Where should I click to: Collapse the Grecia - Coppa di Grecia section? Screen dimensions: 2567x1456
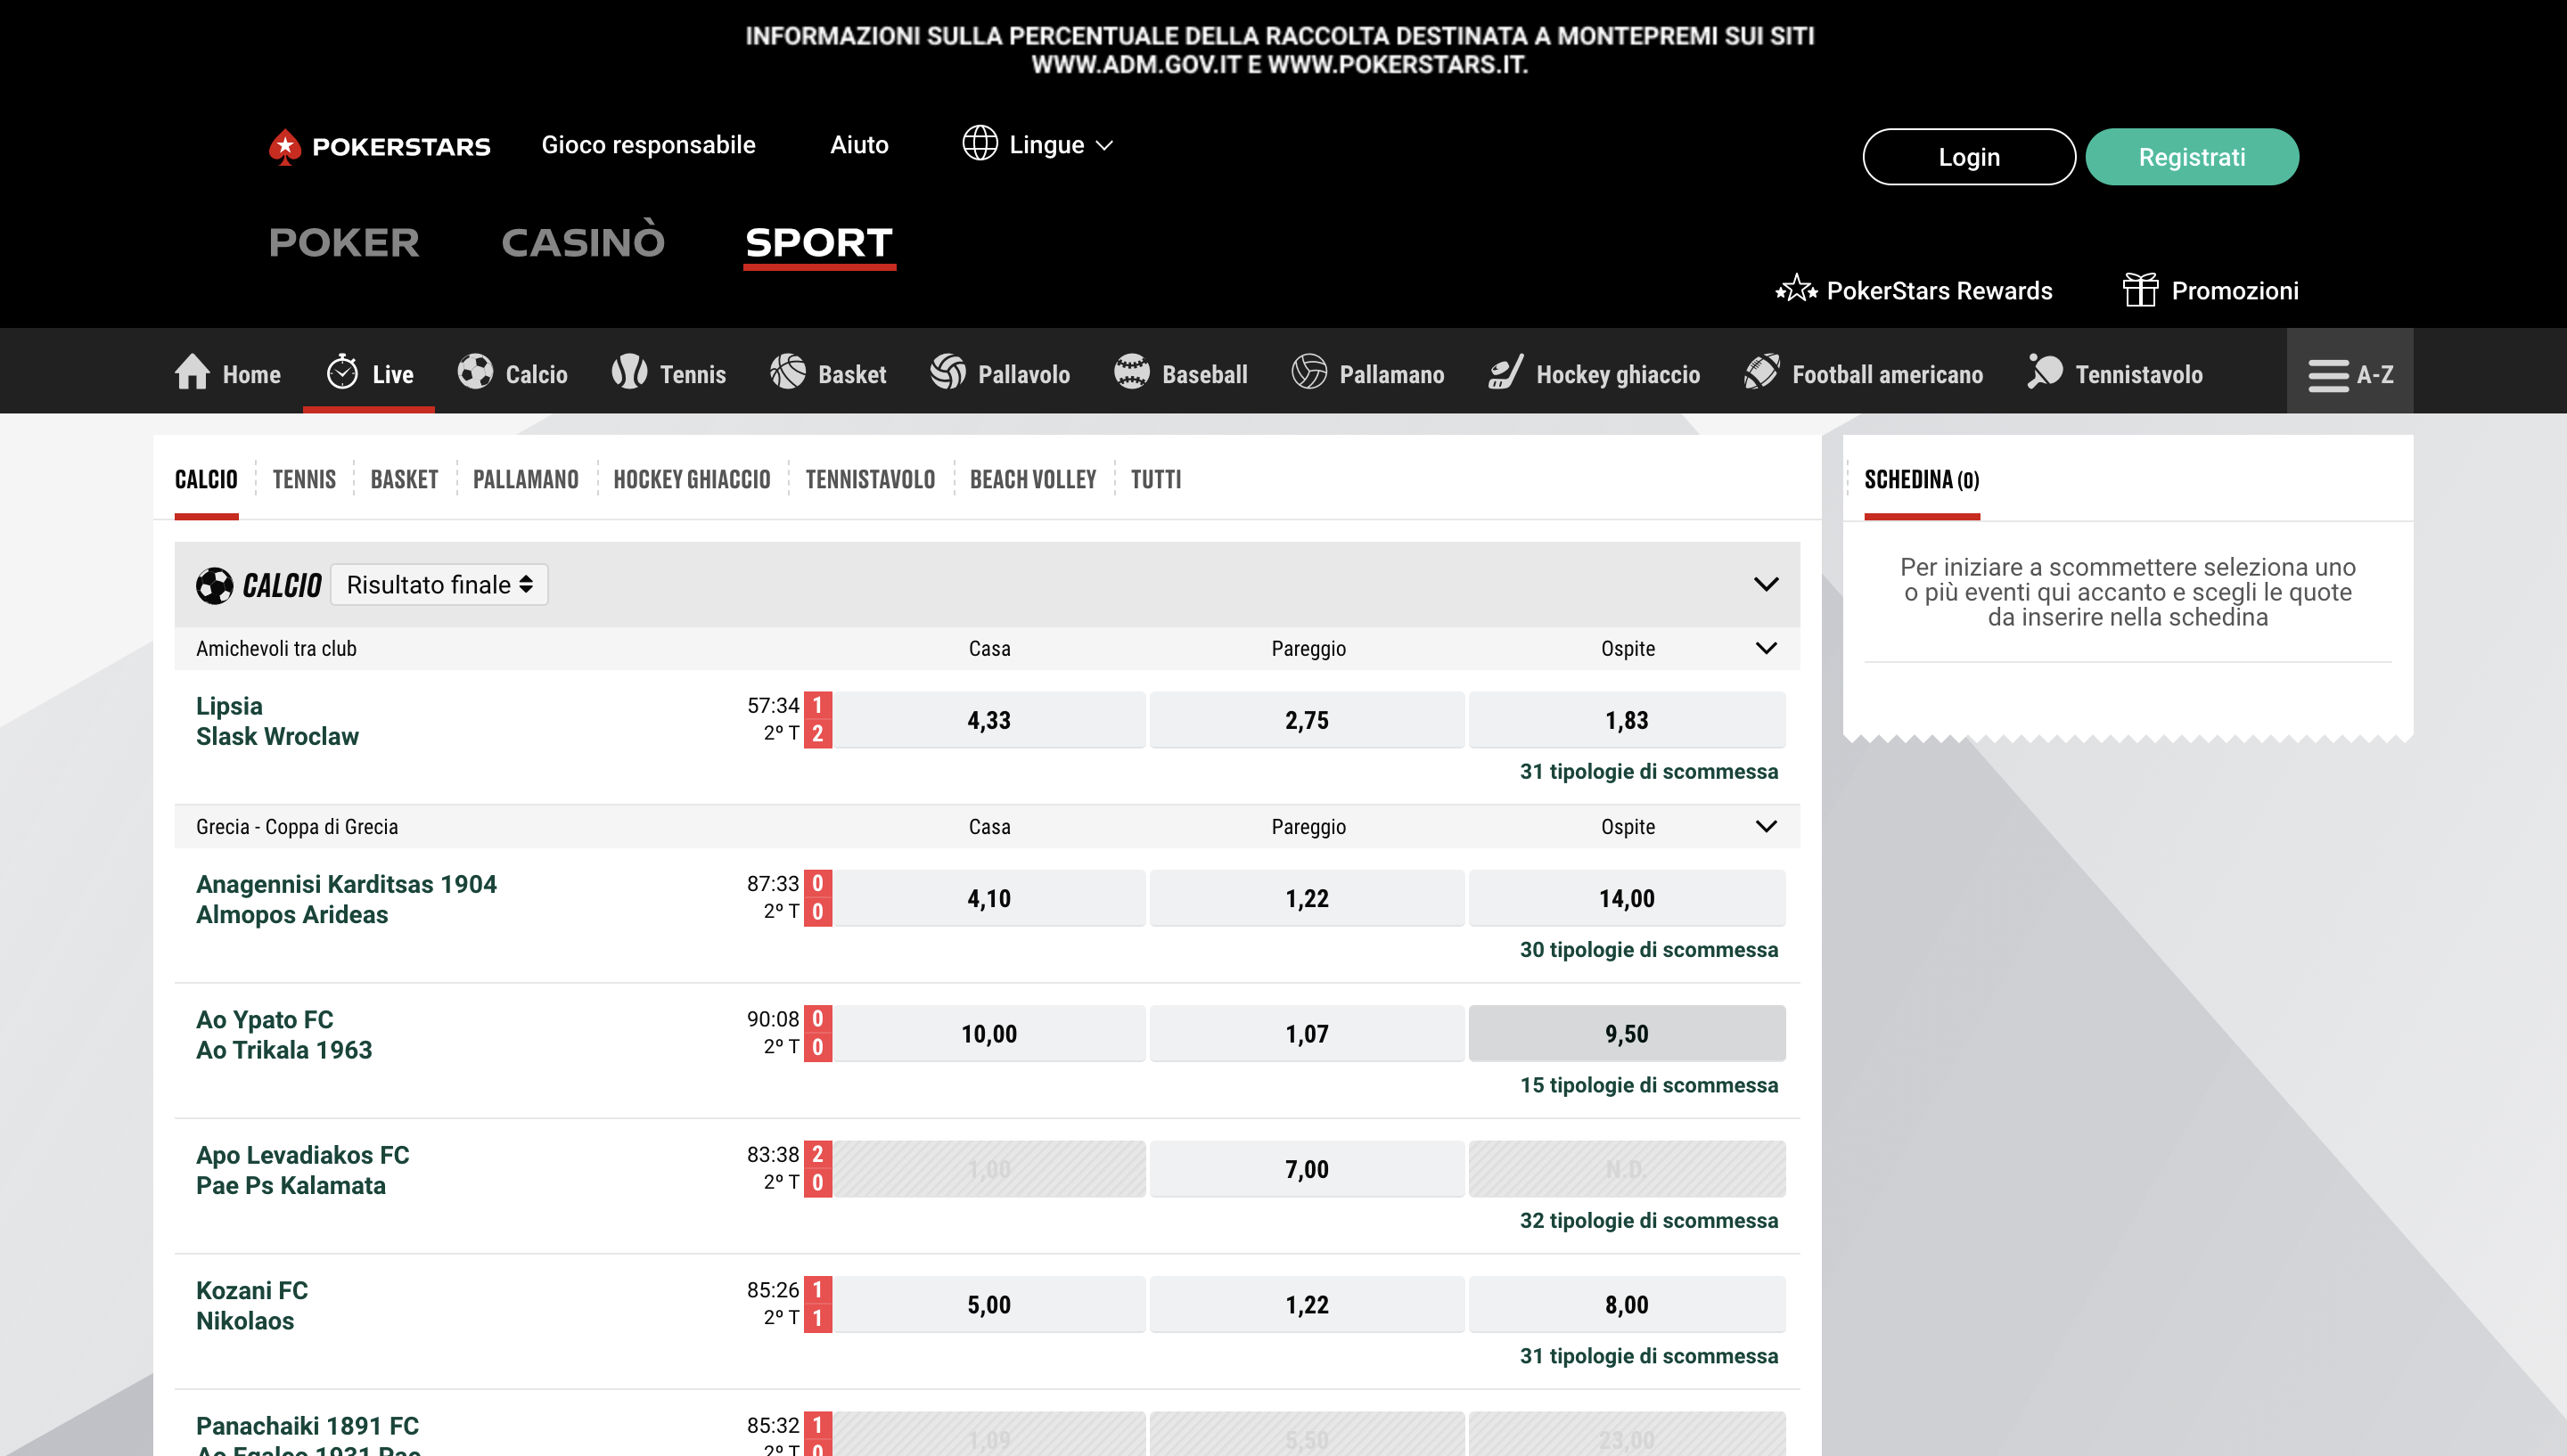[x=1765, y=826]
